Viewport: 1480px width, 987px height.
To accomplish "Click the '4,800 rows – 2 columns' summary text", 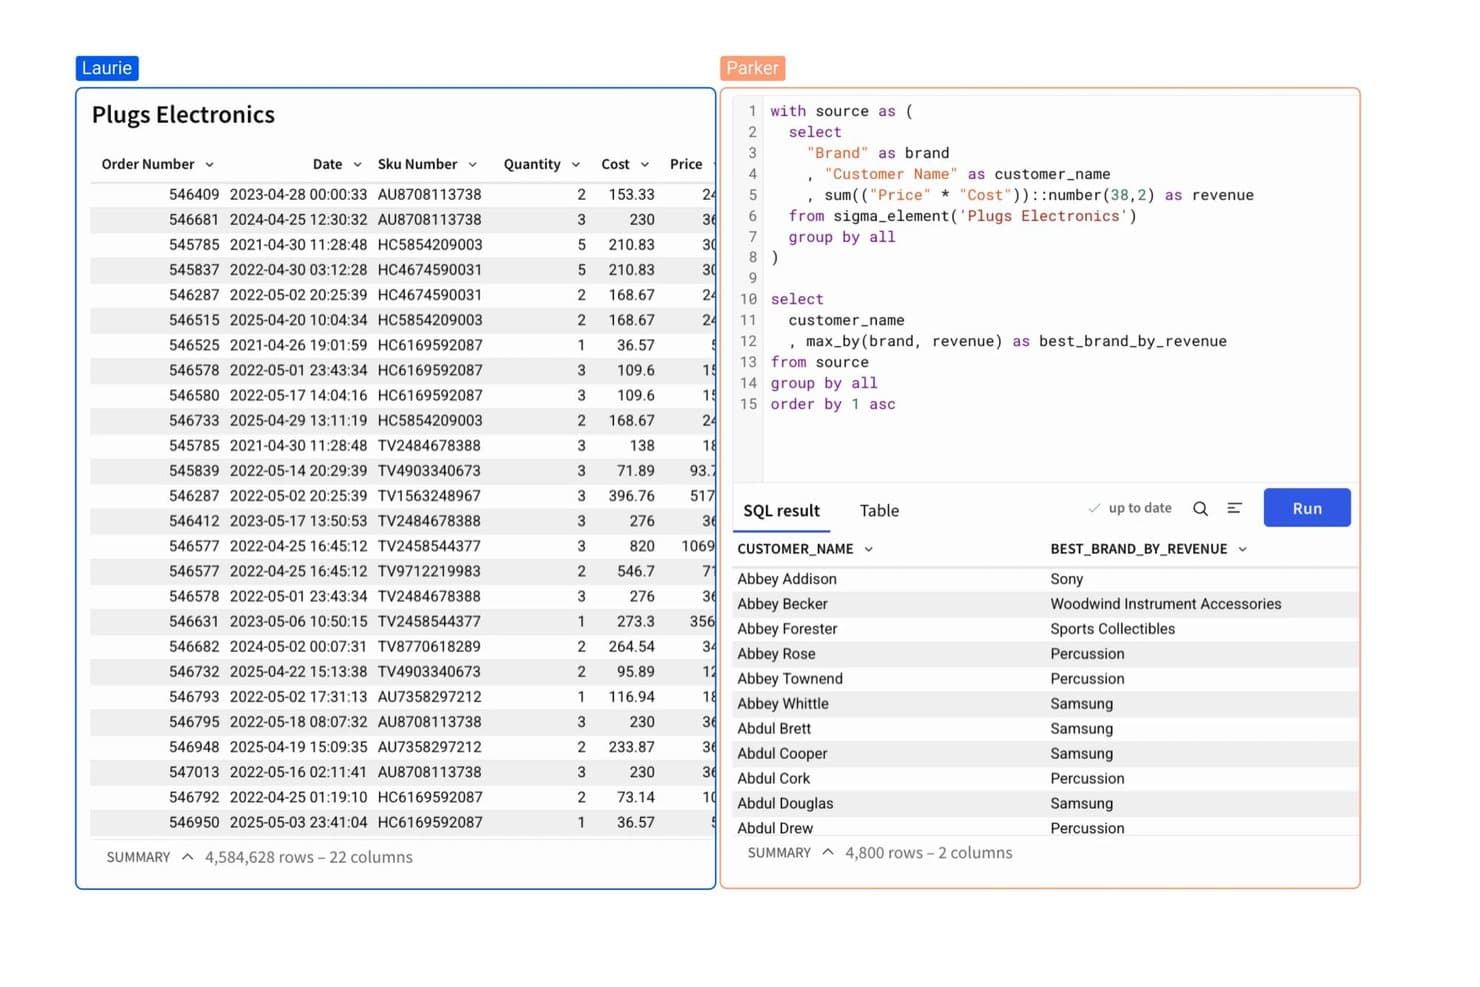I will tap(929, 853).
